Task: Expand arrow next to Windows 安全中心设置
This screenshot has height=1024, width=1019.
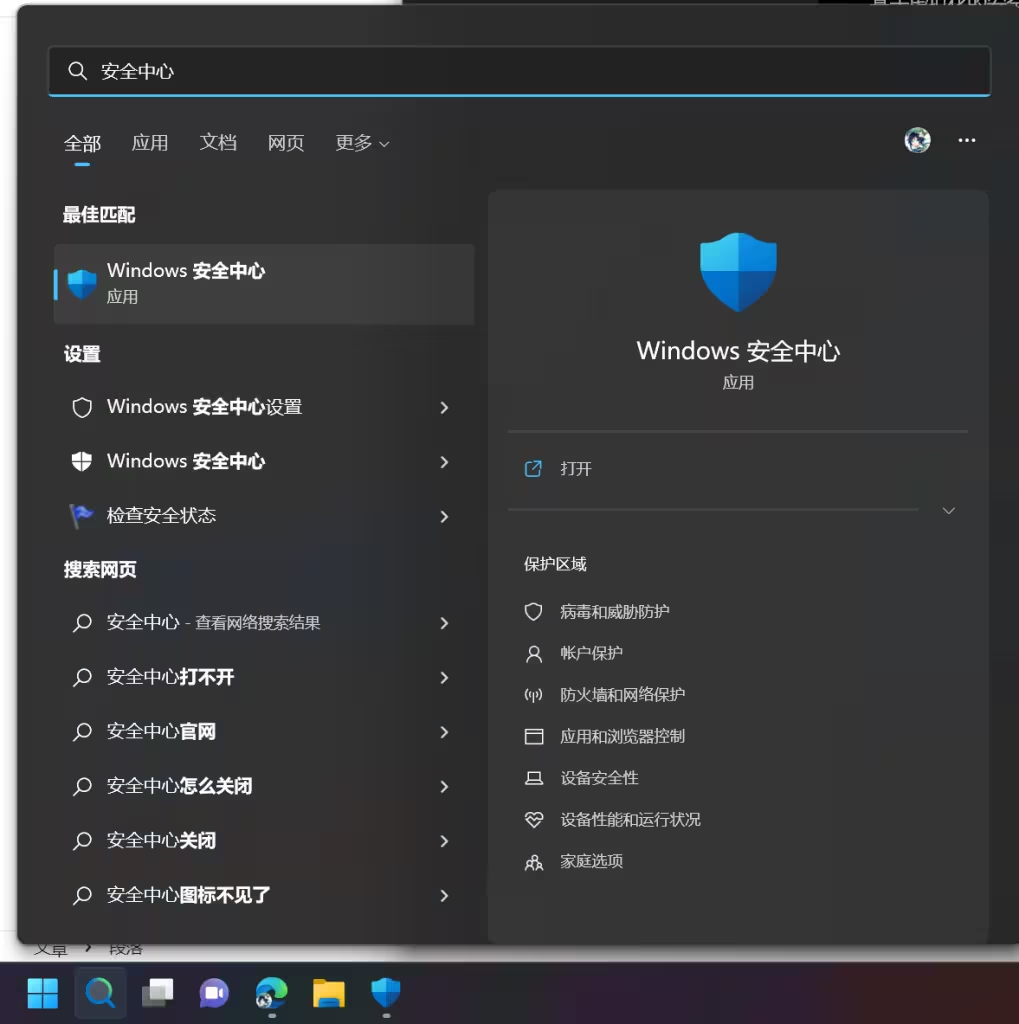Action: tap(444, 408)
